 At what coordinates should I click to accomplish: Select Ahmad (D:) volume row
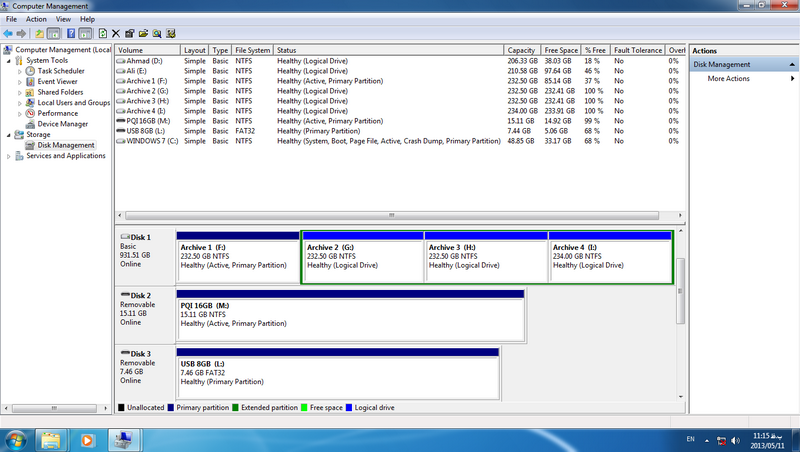pos(399,61)
